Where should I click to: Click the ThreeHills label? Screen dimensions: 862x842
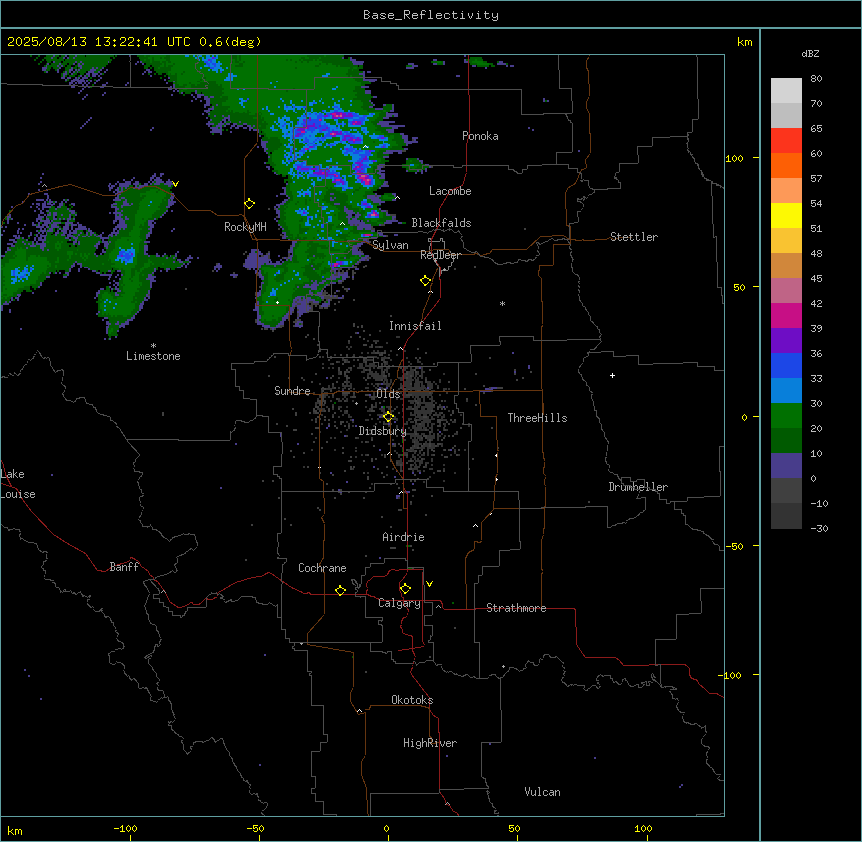537,418
